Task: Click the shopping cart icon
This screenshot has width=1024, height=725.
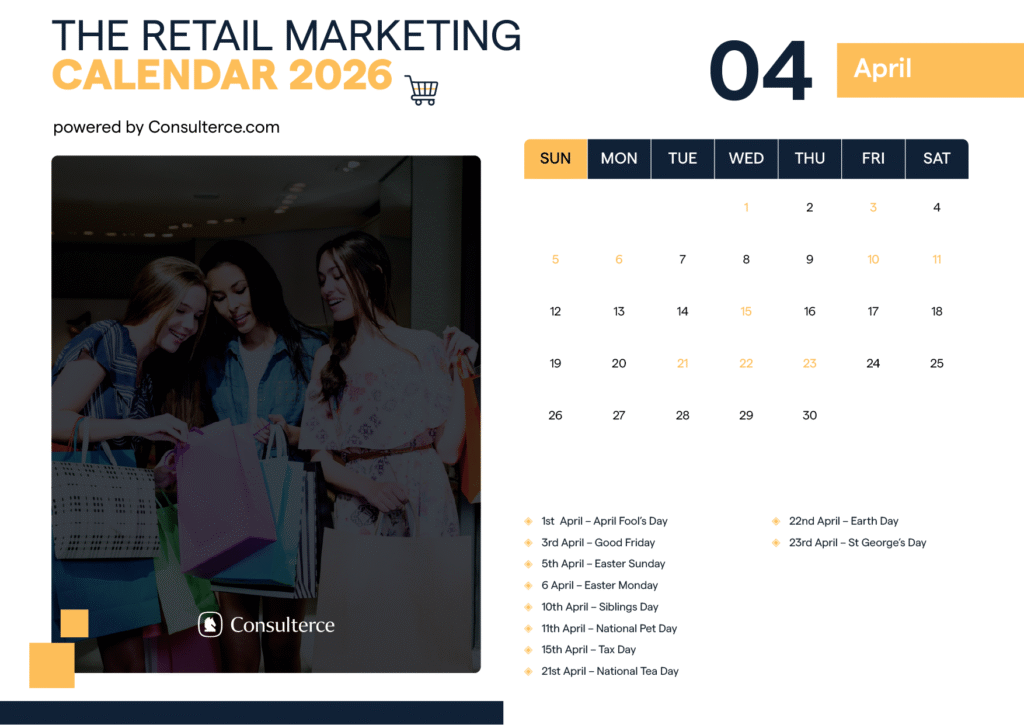Action: pos(422,88)
